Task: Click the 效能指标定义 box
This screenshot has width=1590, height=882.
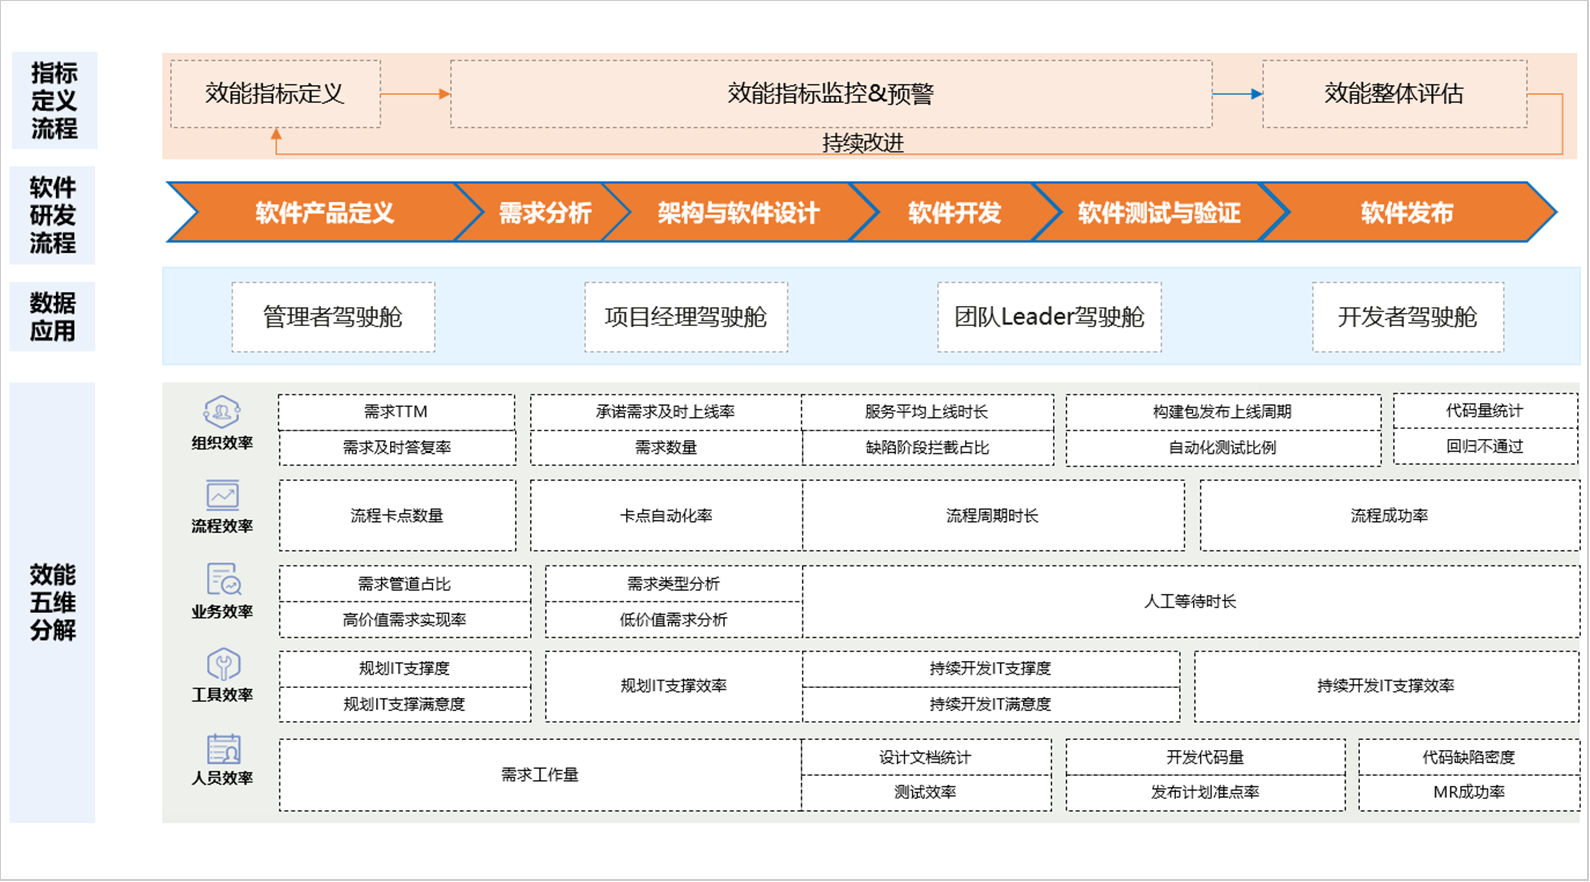Action: tap(275, 94)
